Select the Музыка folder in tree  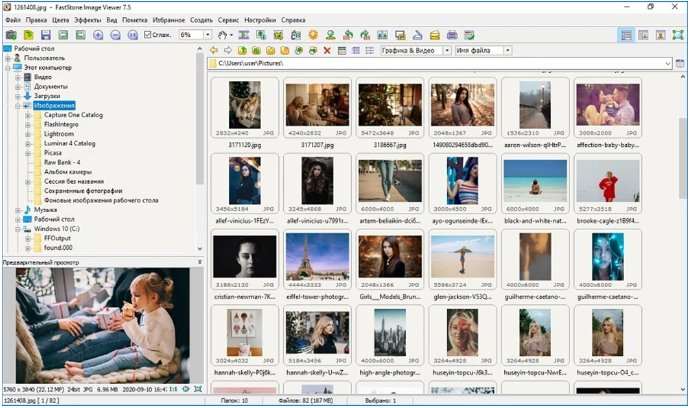pos(44,209)
